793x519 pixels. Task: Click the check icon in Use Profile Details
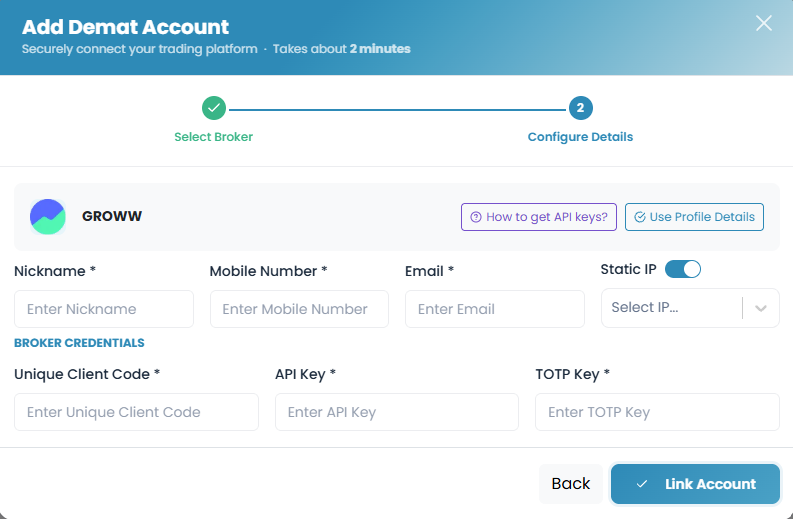[x=640, y=217]
